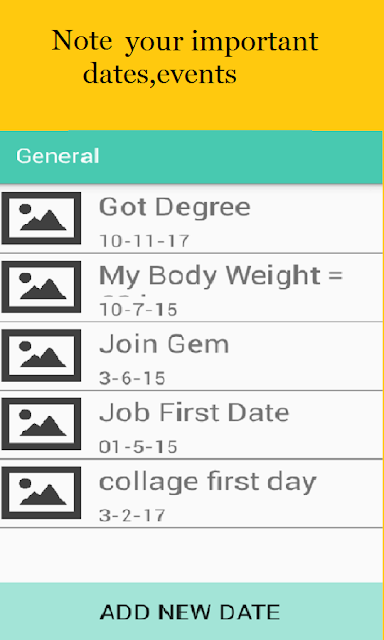The width and height of the screenshot is (384, 640).
Task: Click empty list area below last entry
Action: (x=191, y=555)
